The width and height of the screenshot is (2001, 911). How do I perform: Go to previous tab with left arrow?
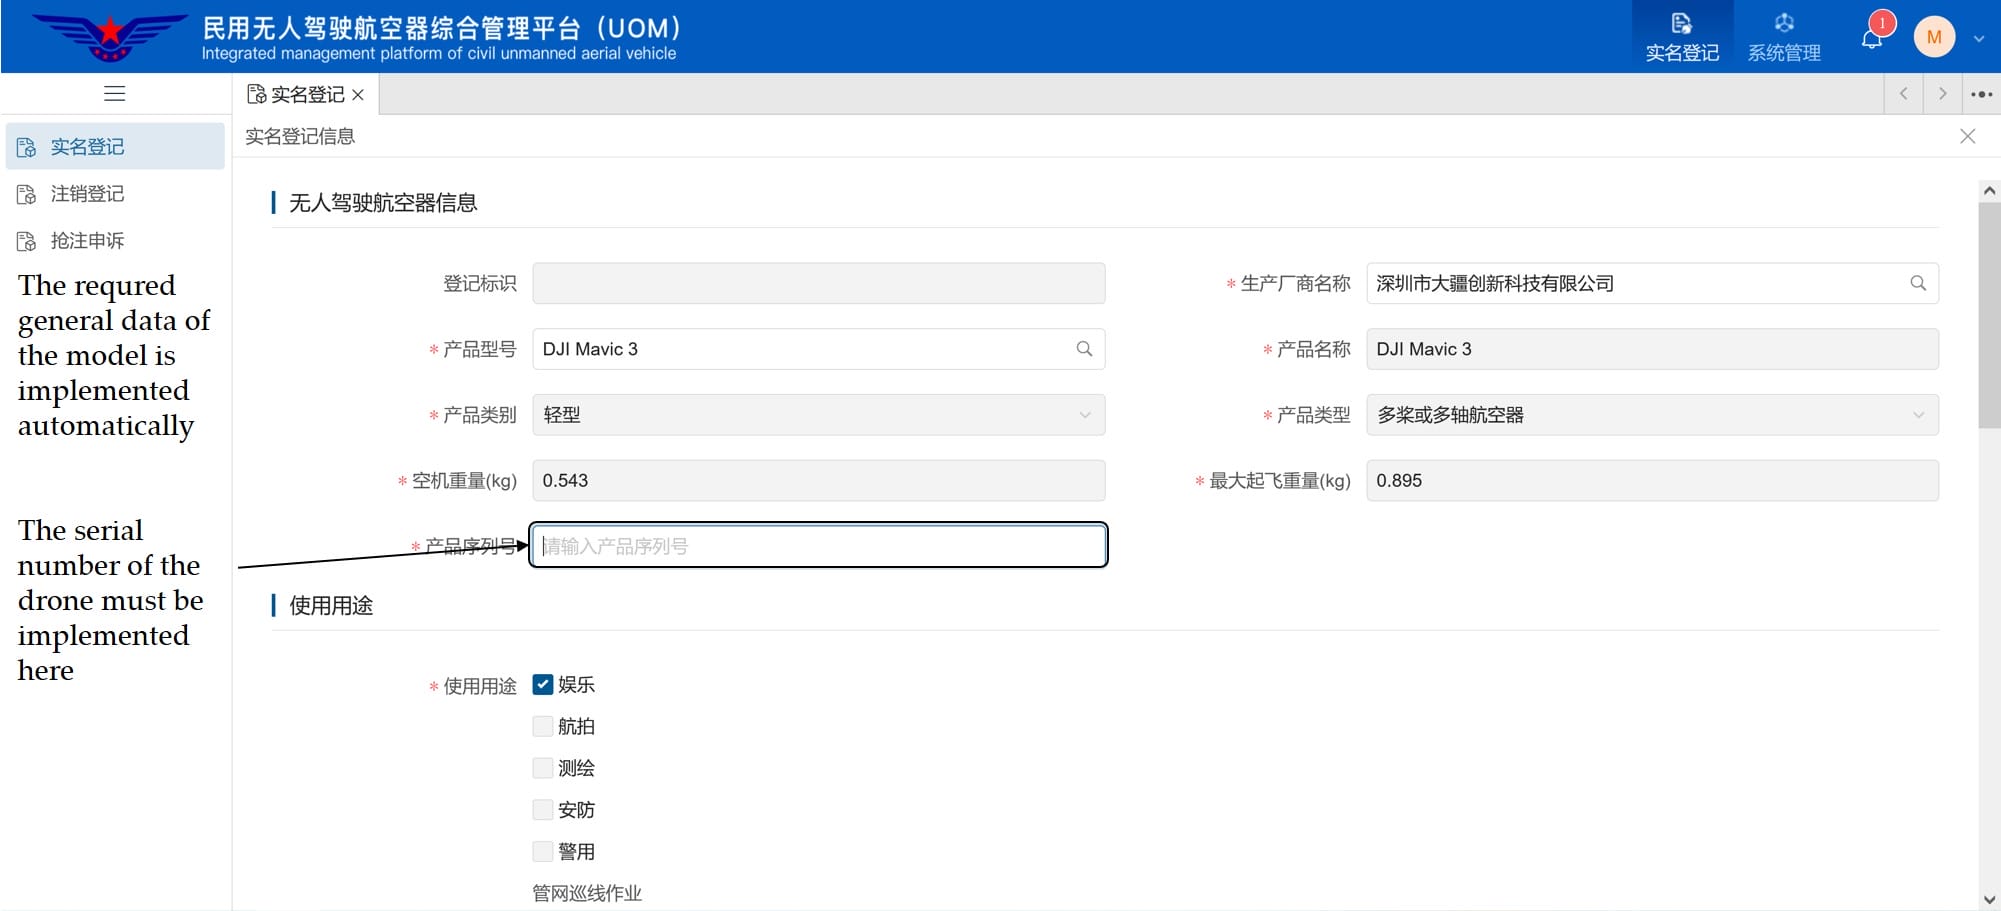point(1904,93)
